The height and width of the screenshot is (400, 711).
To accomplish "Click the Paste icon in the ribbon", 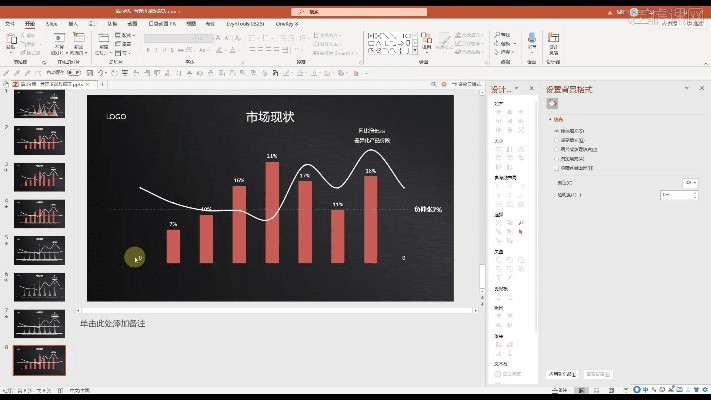I will 11,42.
